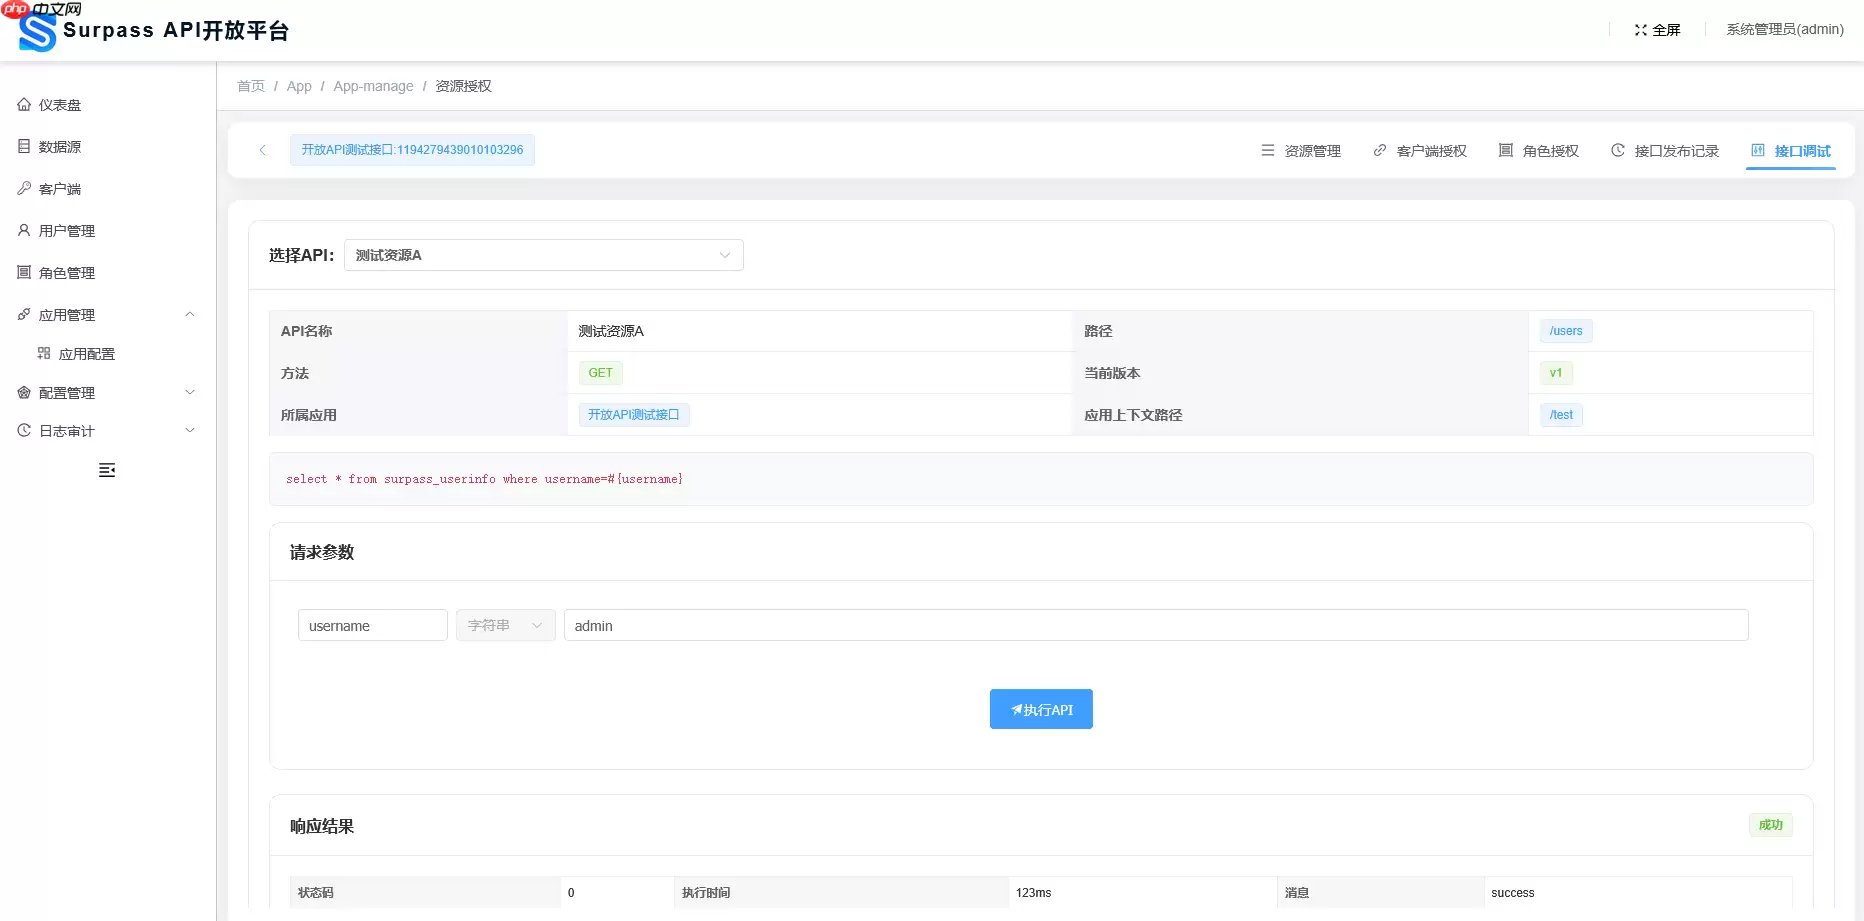Open the 选择API dropdown
1864x921 pixels.
[543, 255]
